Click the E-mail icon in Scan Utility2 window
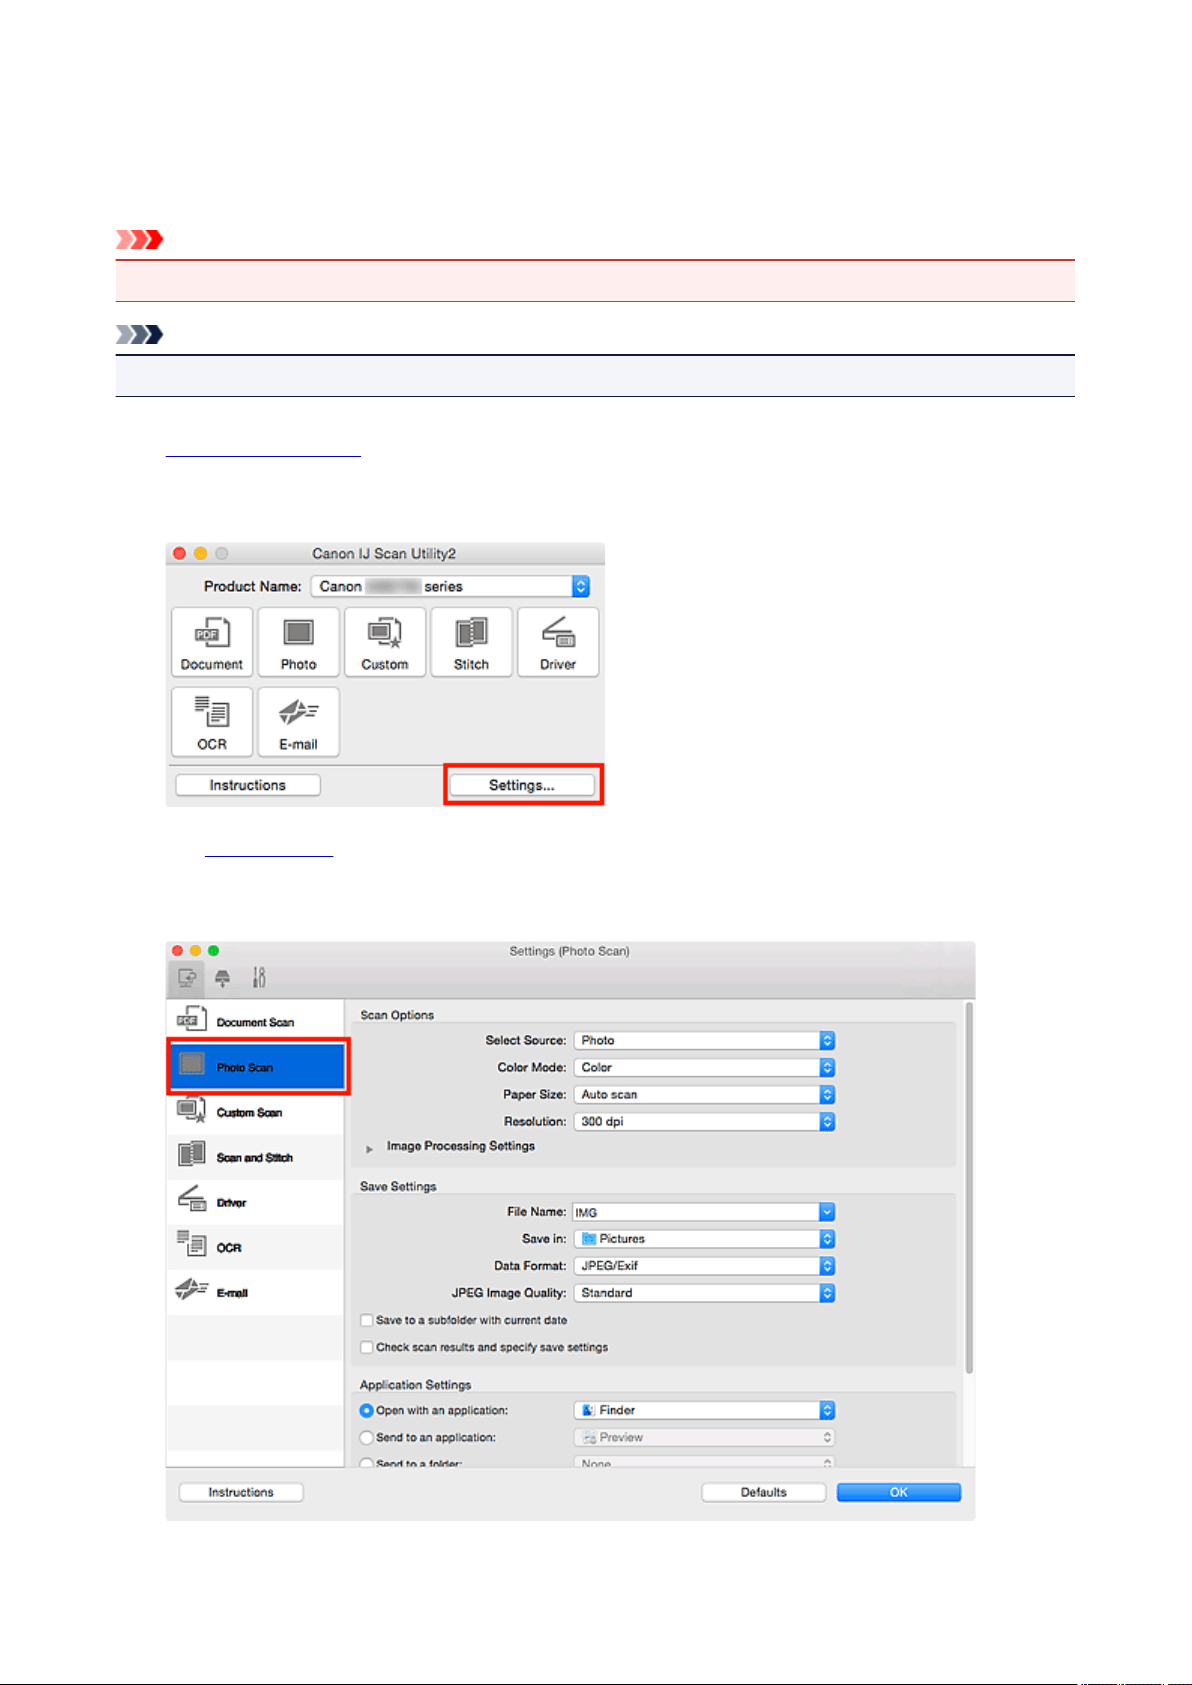This screenshot has height=1685, width=1192. click(298, 721)
